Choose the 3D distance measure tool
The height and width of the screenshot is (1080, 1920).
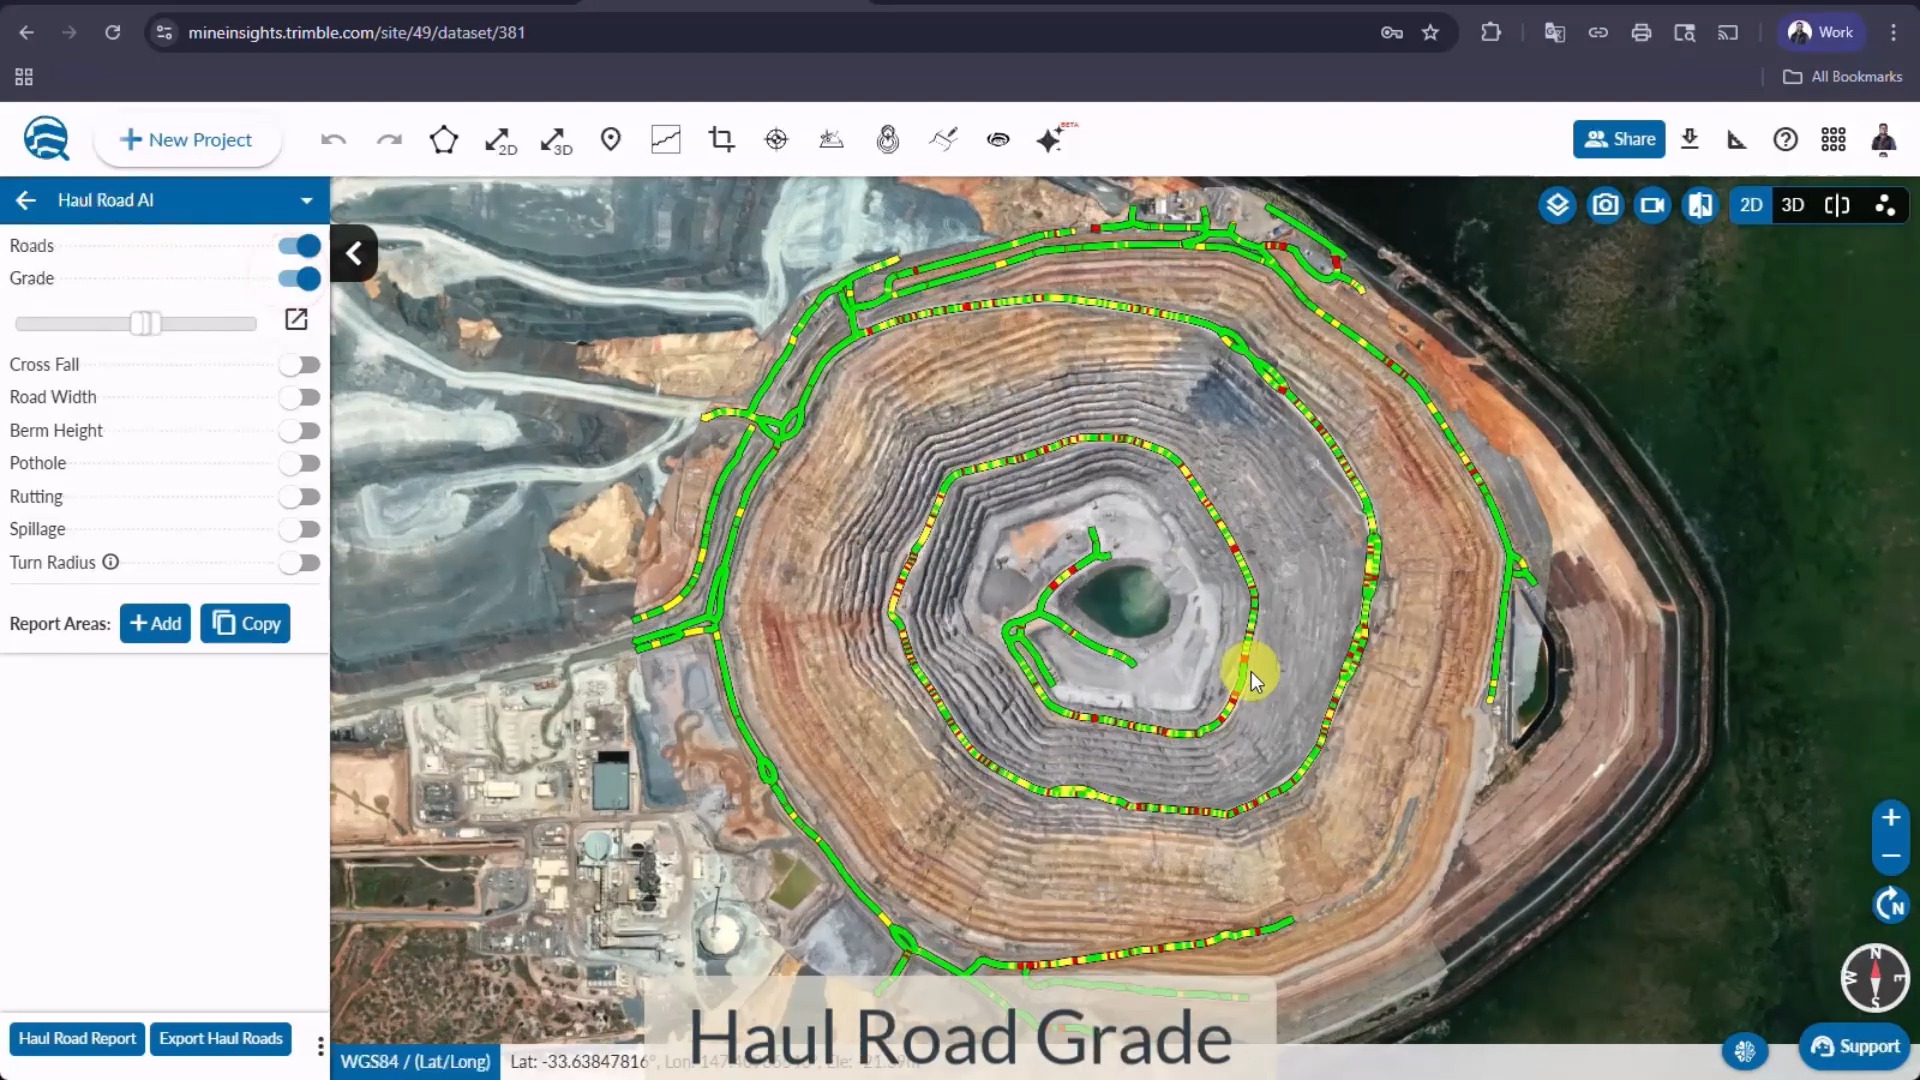tap(556, 140)
